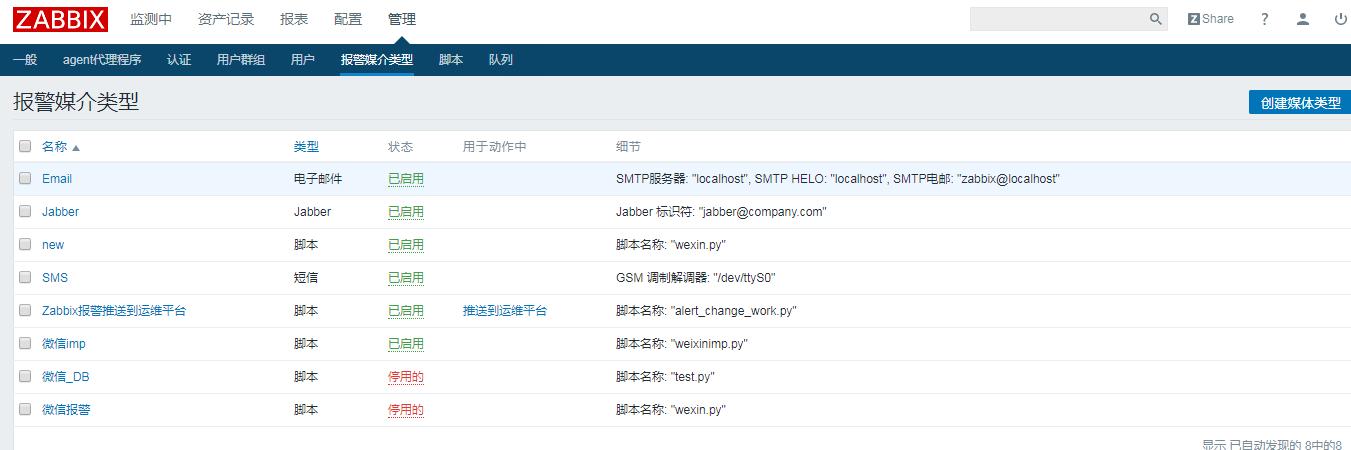Image resolution: width=1351 pixels, height=450 pixels.
Task: Open the 配置 top menu
Action: coord(348,19)
